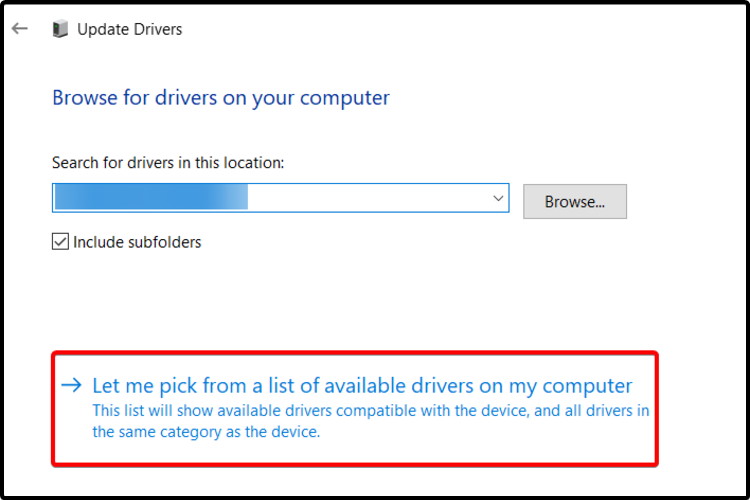Click the word "subfolders" next to the checkbox

click(x=163, y=242)
